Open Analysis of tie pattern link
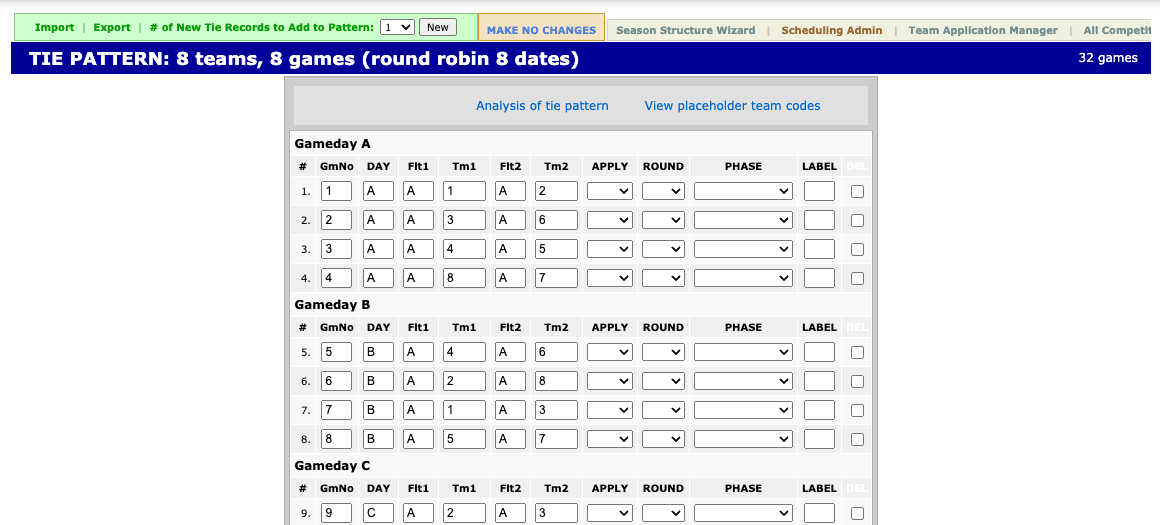 [542, 106]
